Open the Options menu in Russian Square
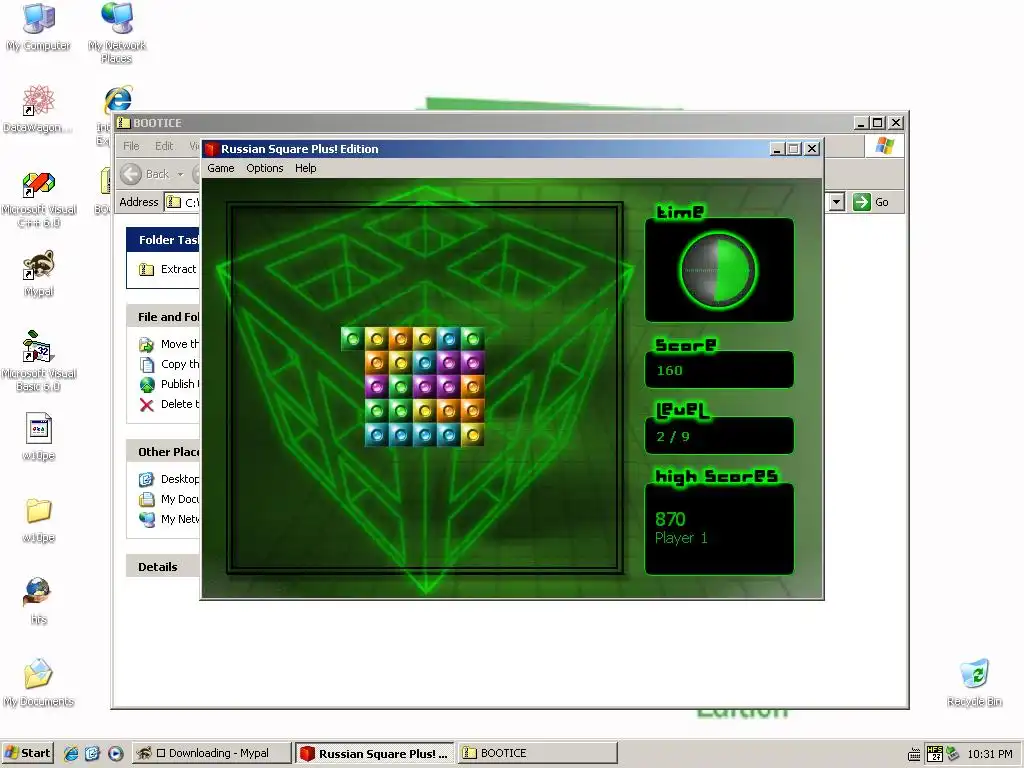This screenshot has width=1024, height=768. click(264, 168)
